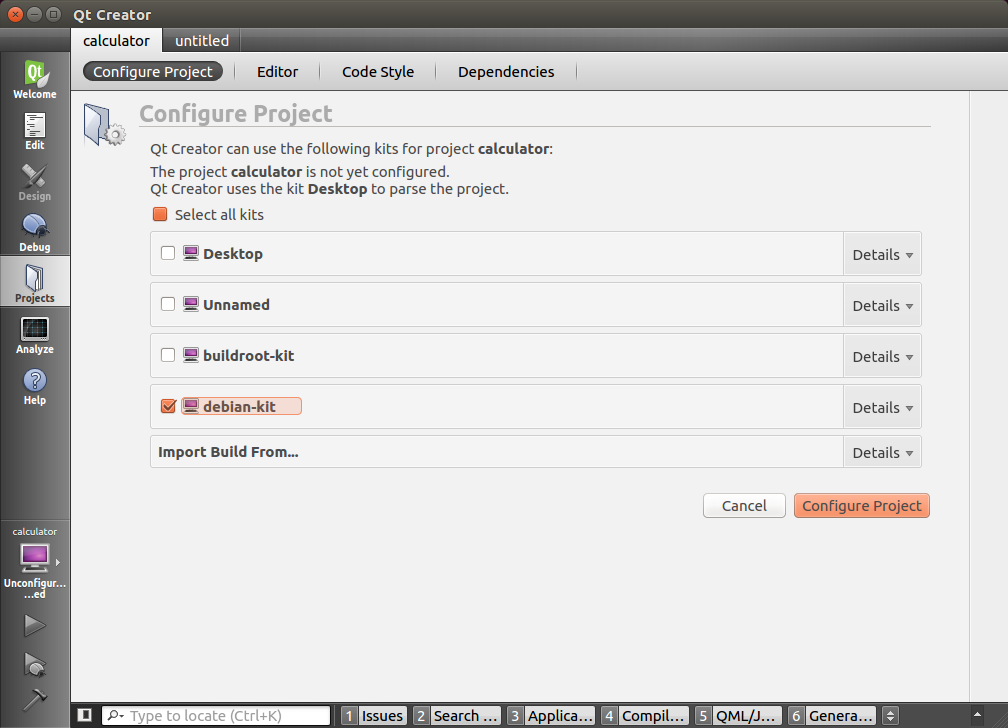Click the Cancel button
Viewport: 1008px width, 728px height.
point(744,506)
